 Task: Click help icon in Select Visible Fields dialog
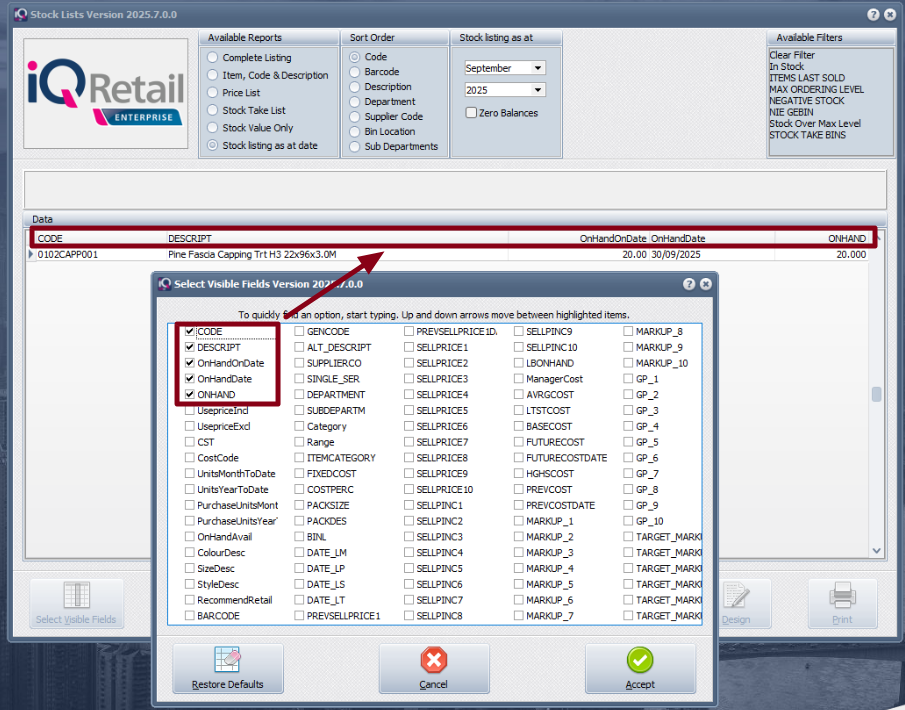tap(689, 284)
